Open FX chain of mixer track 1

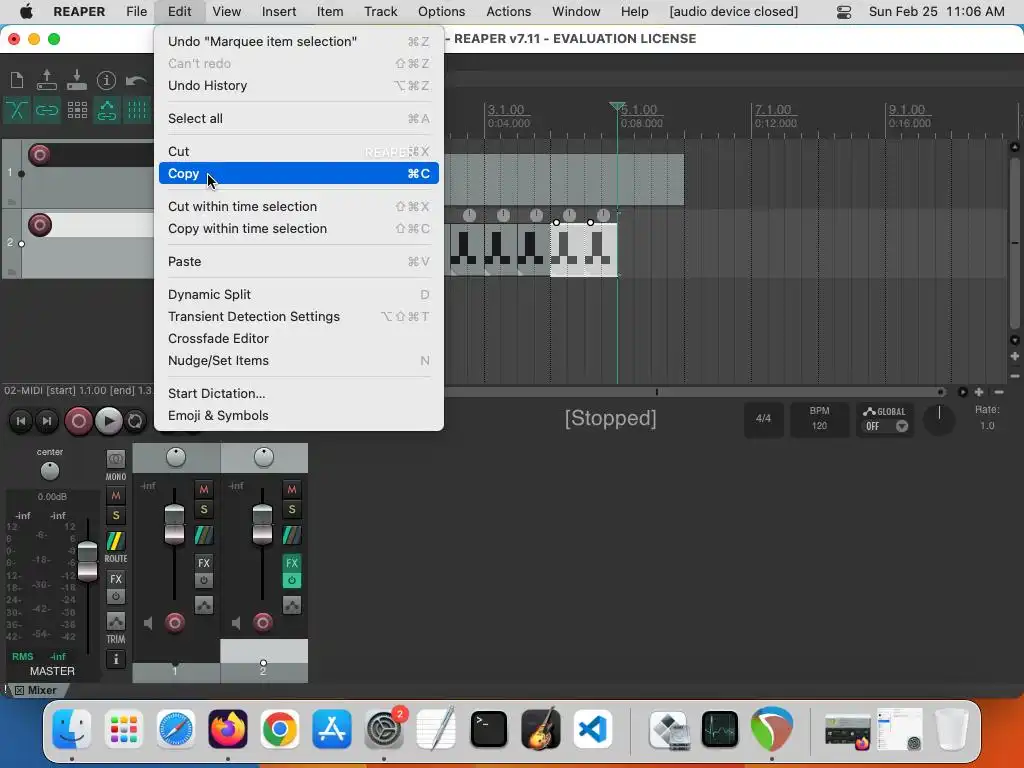click(204, 563)
